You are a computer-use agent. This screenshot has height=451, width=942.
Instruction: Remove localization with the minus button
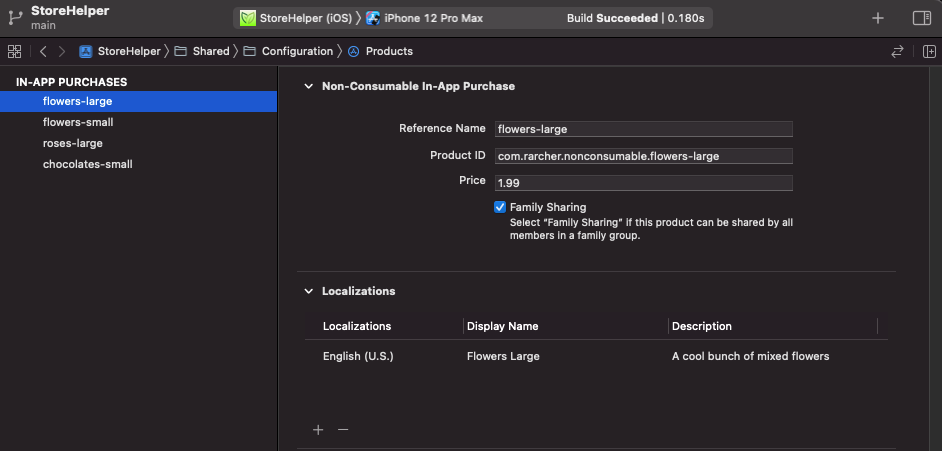tap(343, 430)
